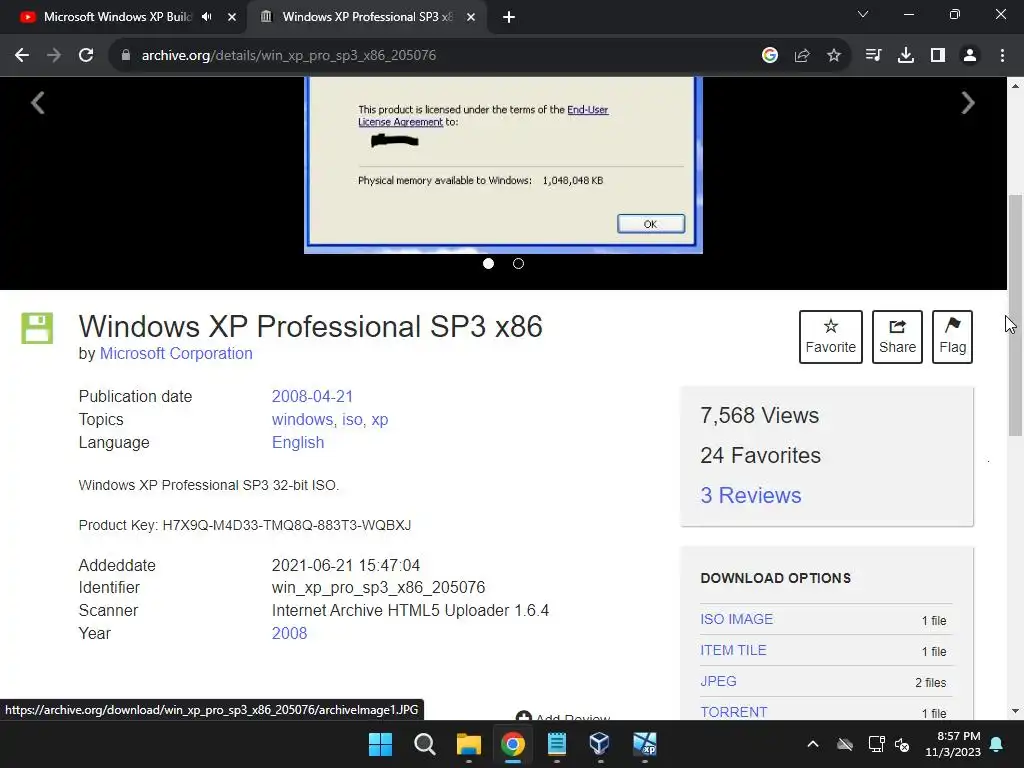Screen dimensions: 1024x768
Task: Go back with the browser back arrow
Action: 22,56
